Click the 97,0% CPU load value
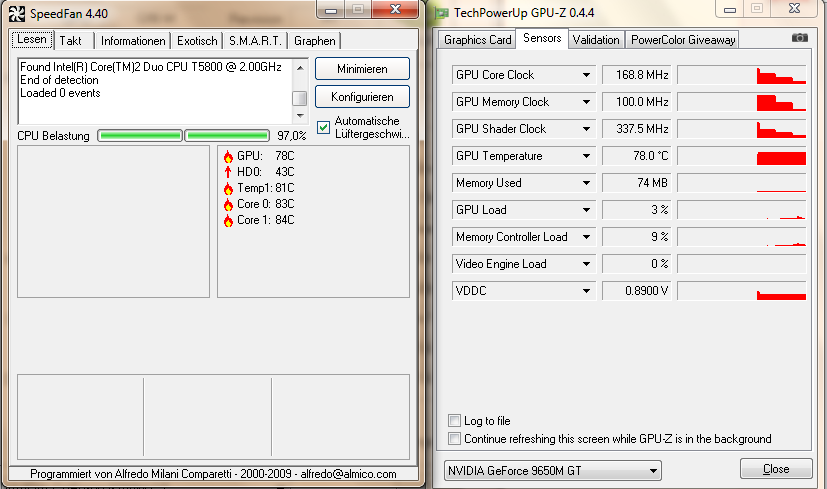Screen dimensions: 827x489 tap(292, 136)
